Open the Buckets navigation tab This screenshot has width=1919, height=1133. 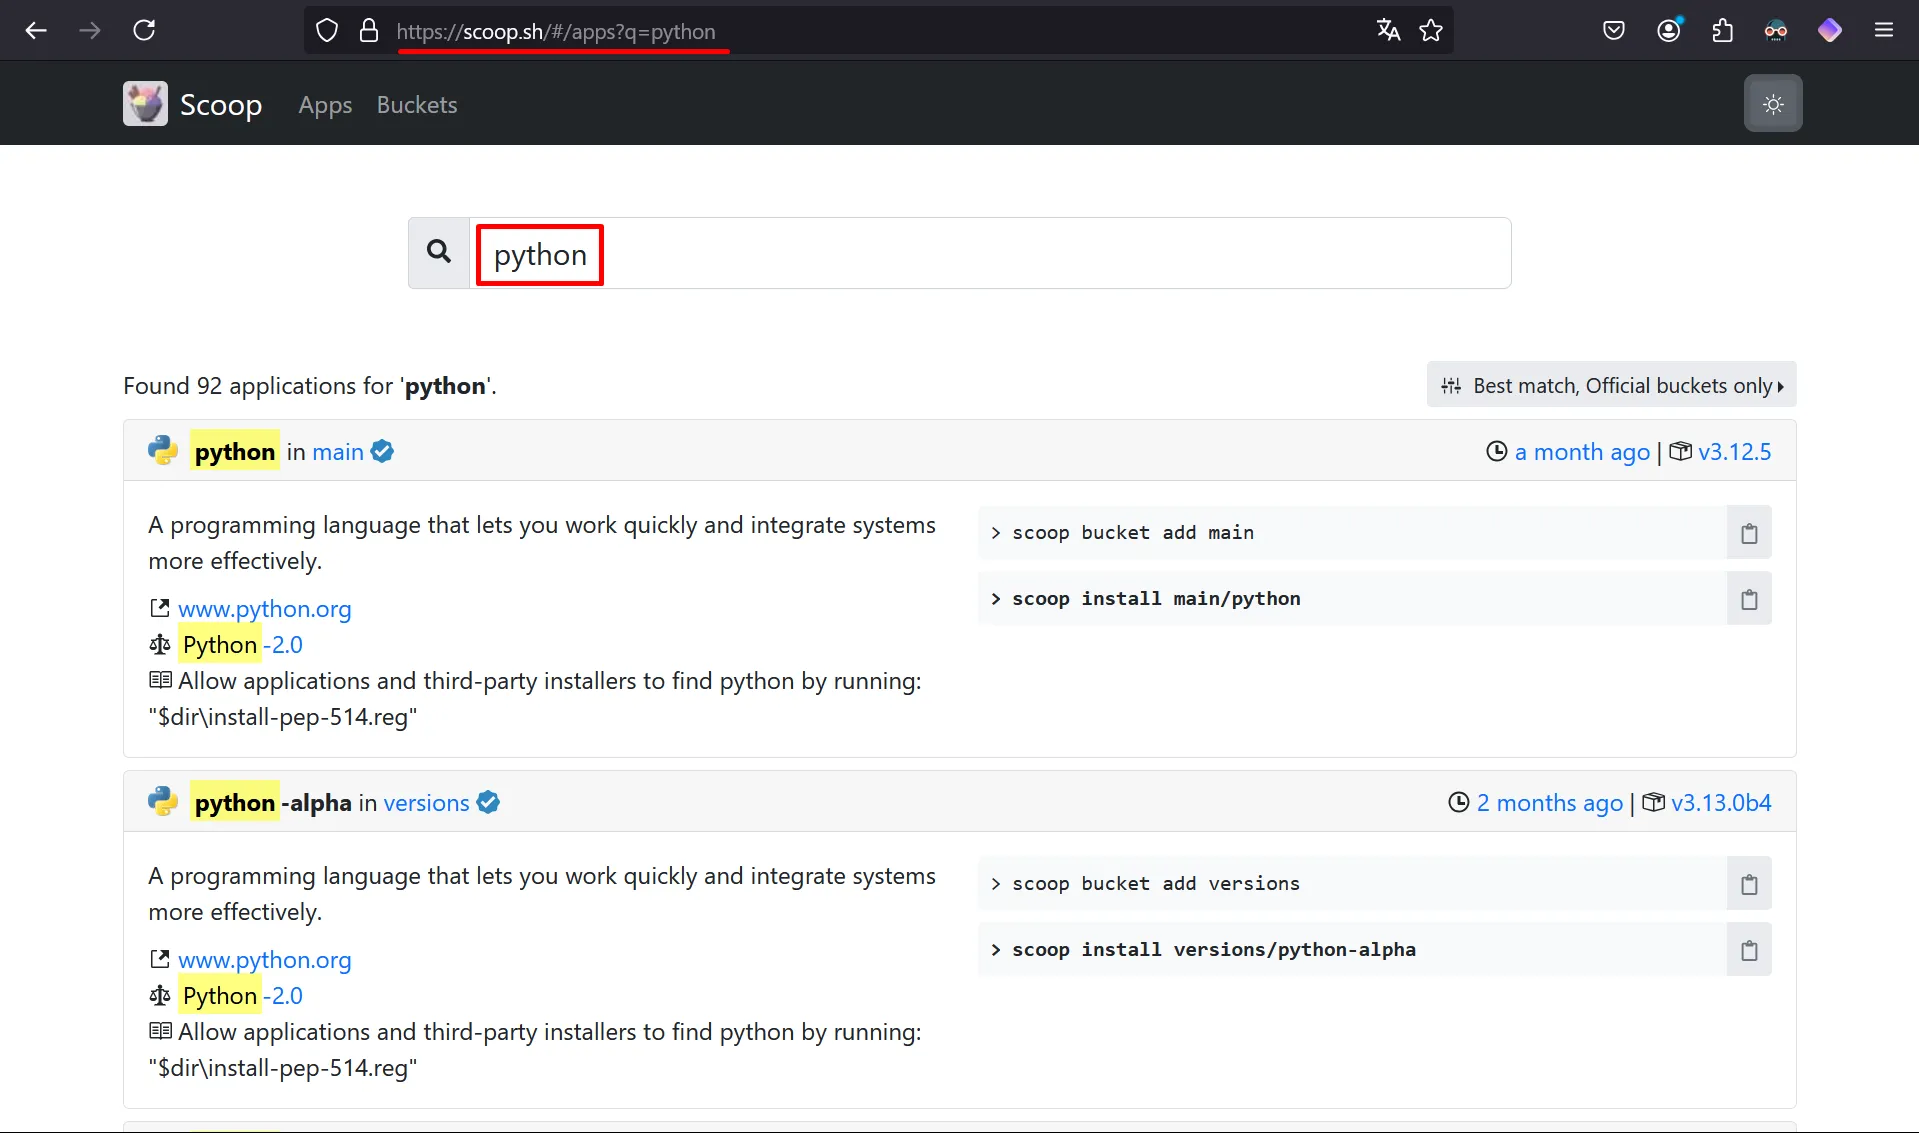(417, 105)
